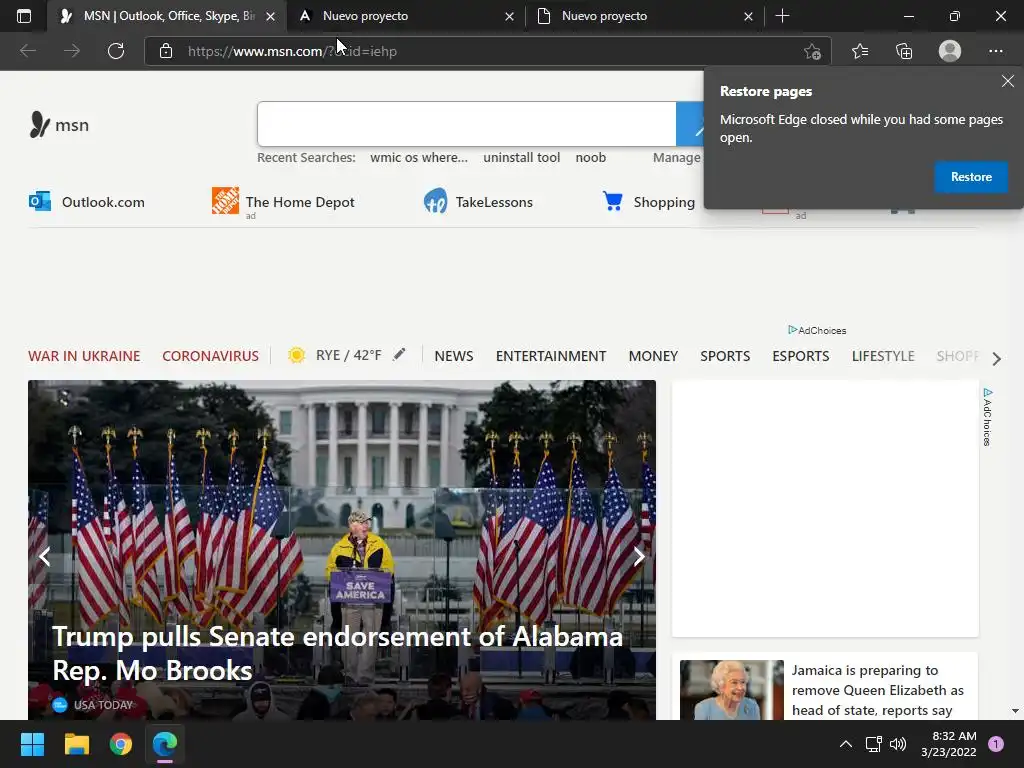Launch Google Chrome from taskbar
1024x768 pixels.
click(121, 744)
